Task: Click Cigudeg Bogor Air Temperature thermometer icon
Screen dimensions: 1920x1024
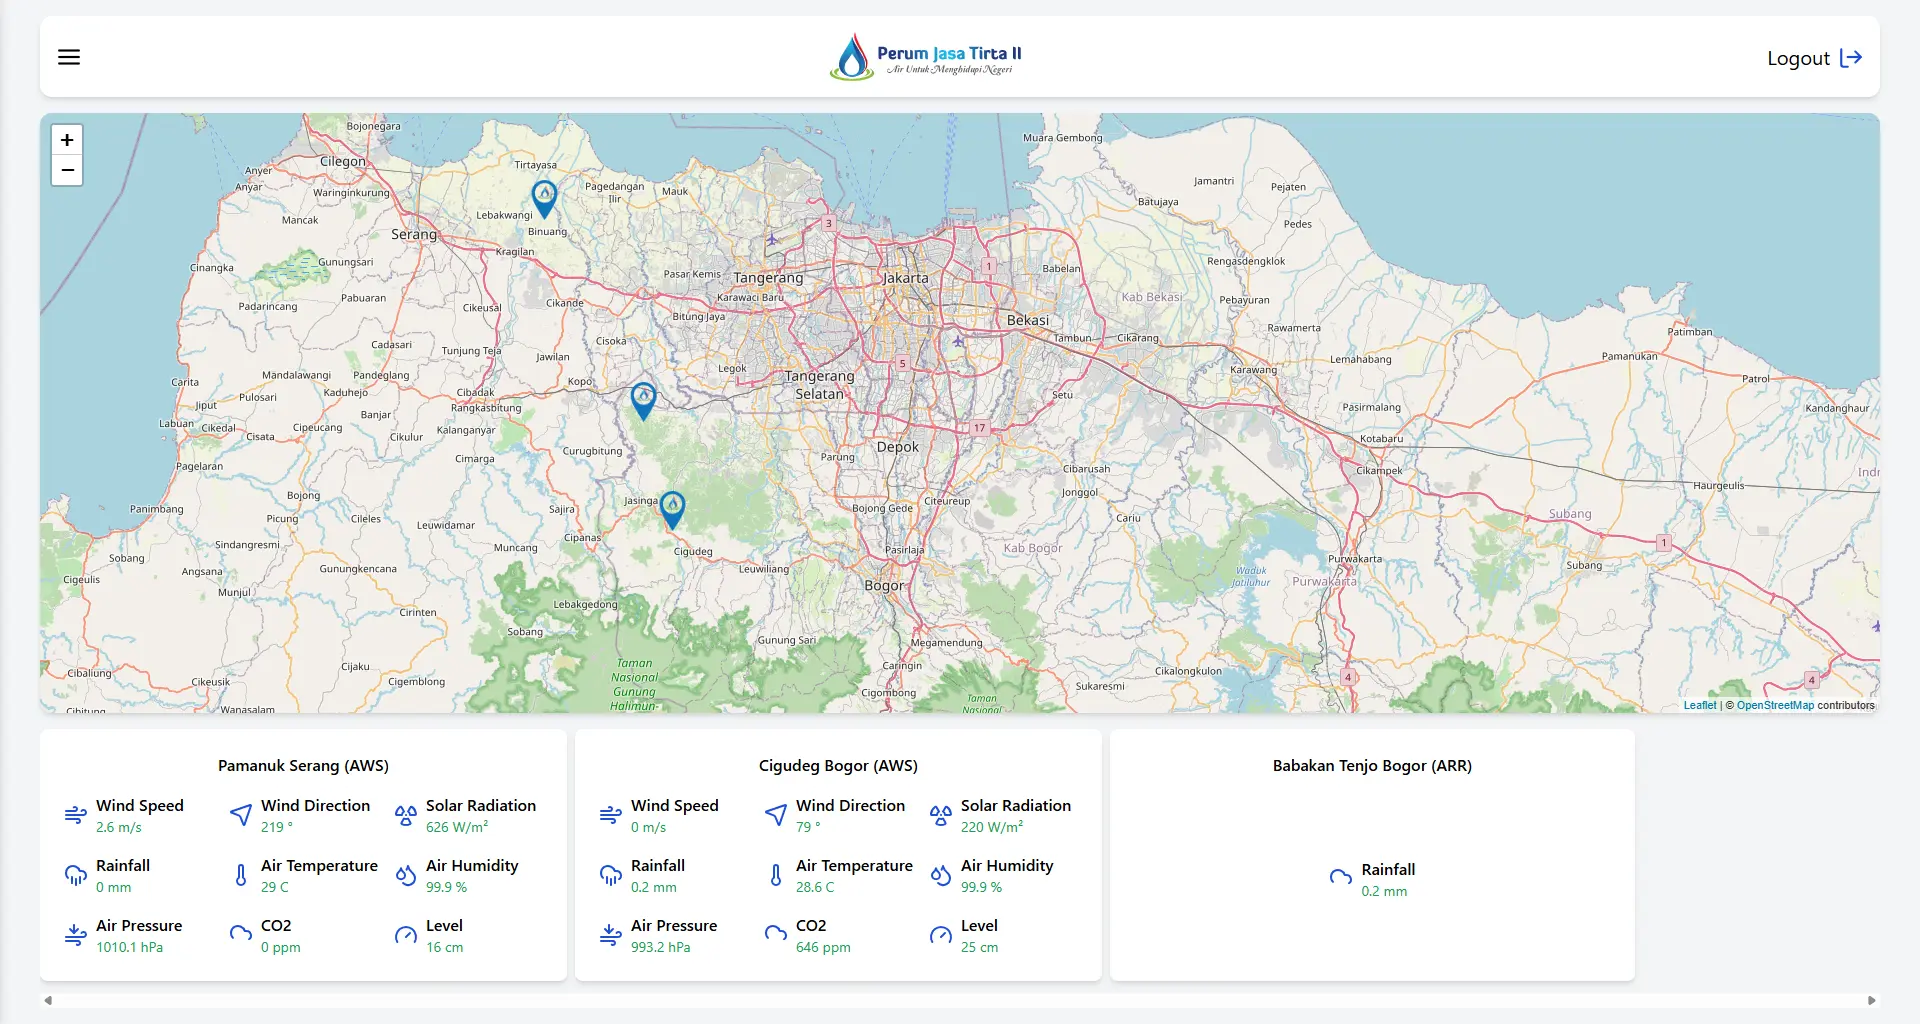Action: pyautogui.click(x=775, y=875)
